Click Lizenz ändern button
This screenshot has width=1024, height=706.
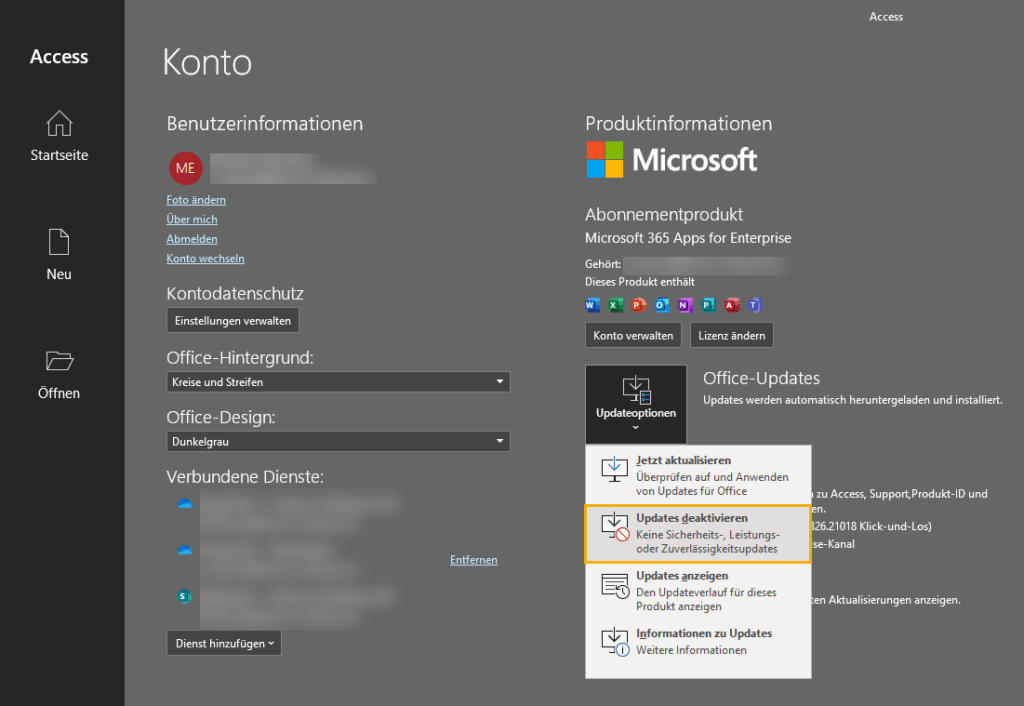click(731, 336)
